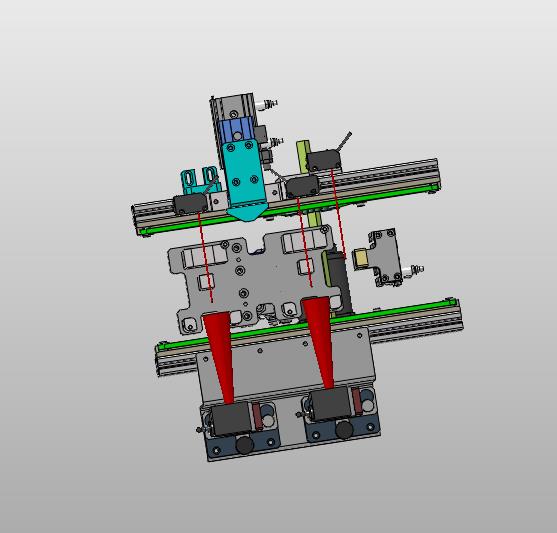
Task: Select the leftmost dashed red line
Action: coord(205,258)
